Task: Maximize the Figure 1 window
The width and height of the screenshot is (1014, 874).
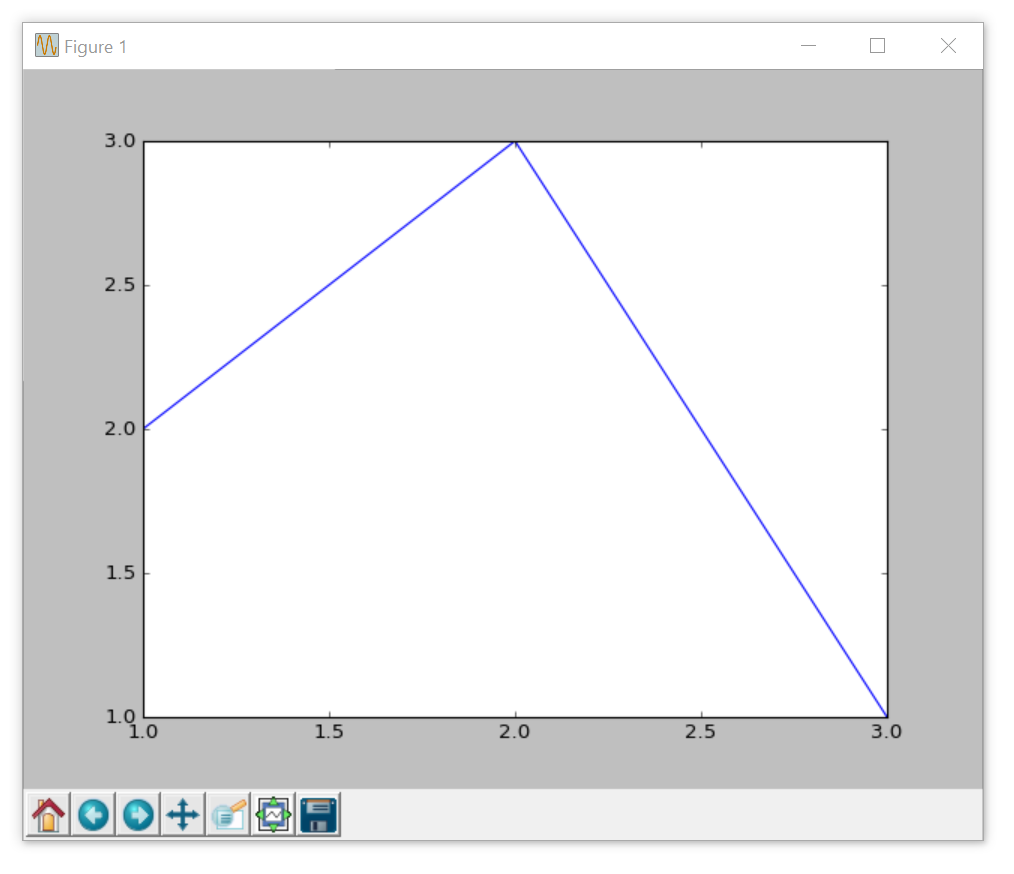Action: coord(878,46)
